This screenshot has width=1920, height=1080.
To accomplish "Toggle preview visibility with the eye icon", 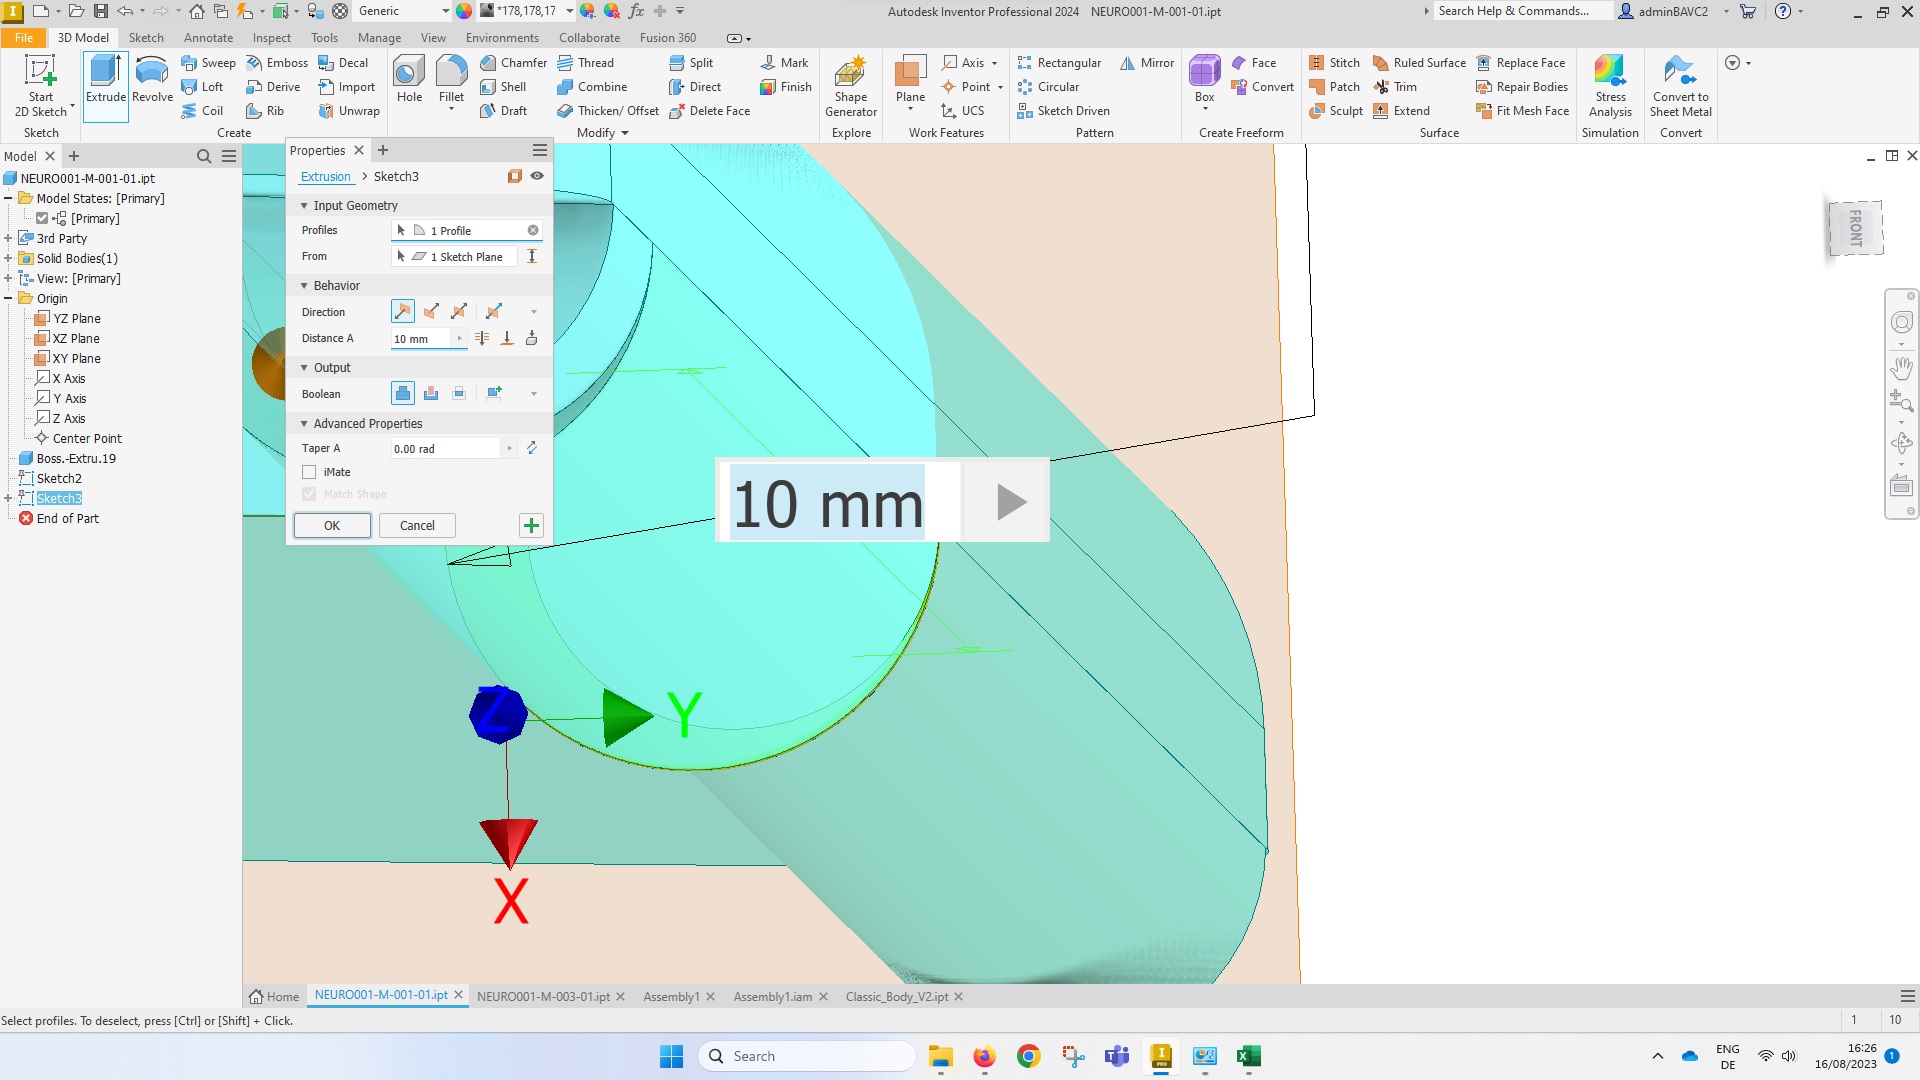I will (x=537, y=175).
